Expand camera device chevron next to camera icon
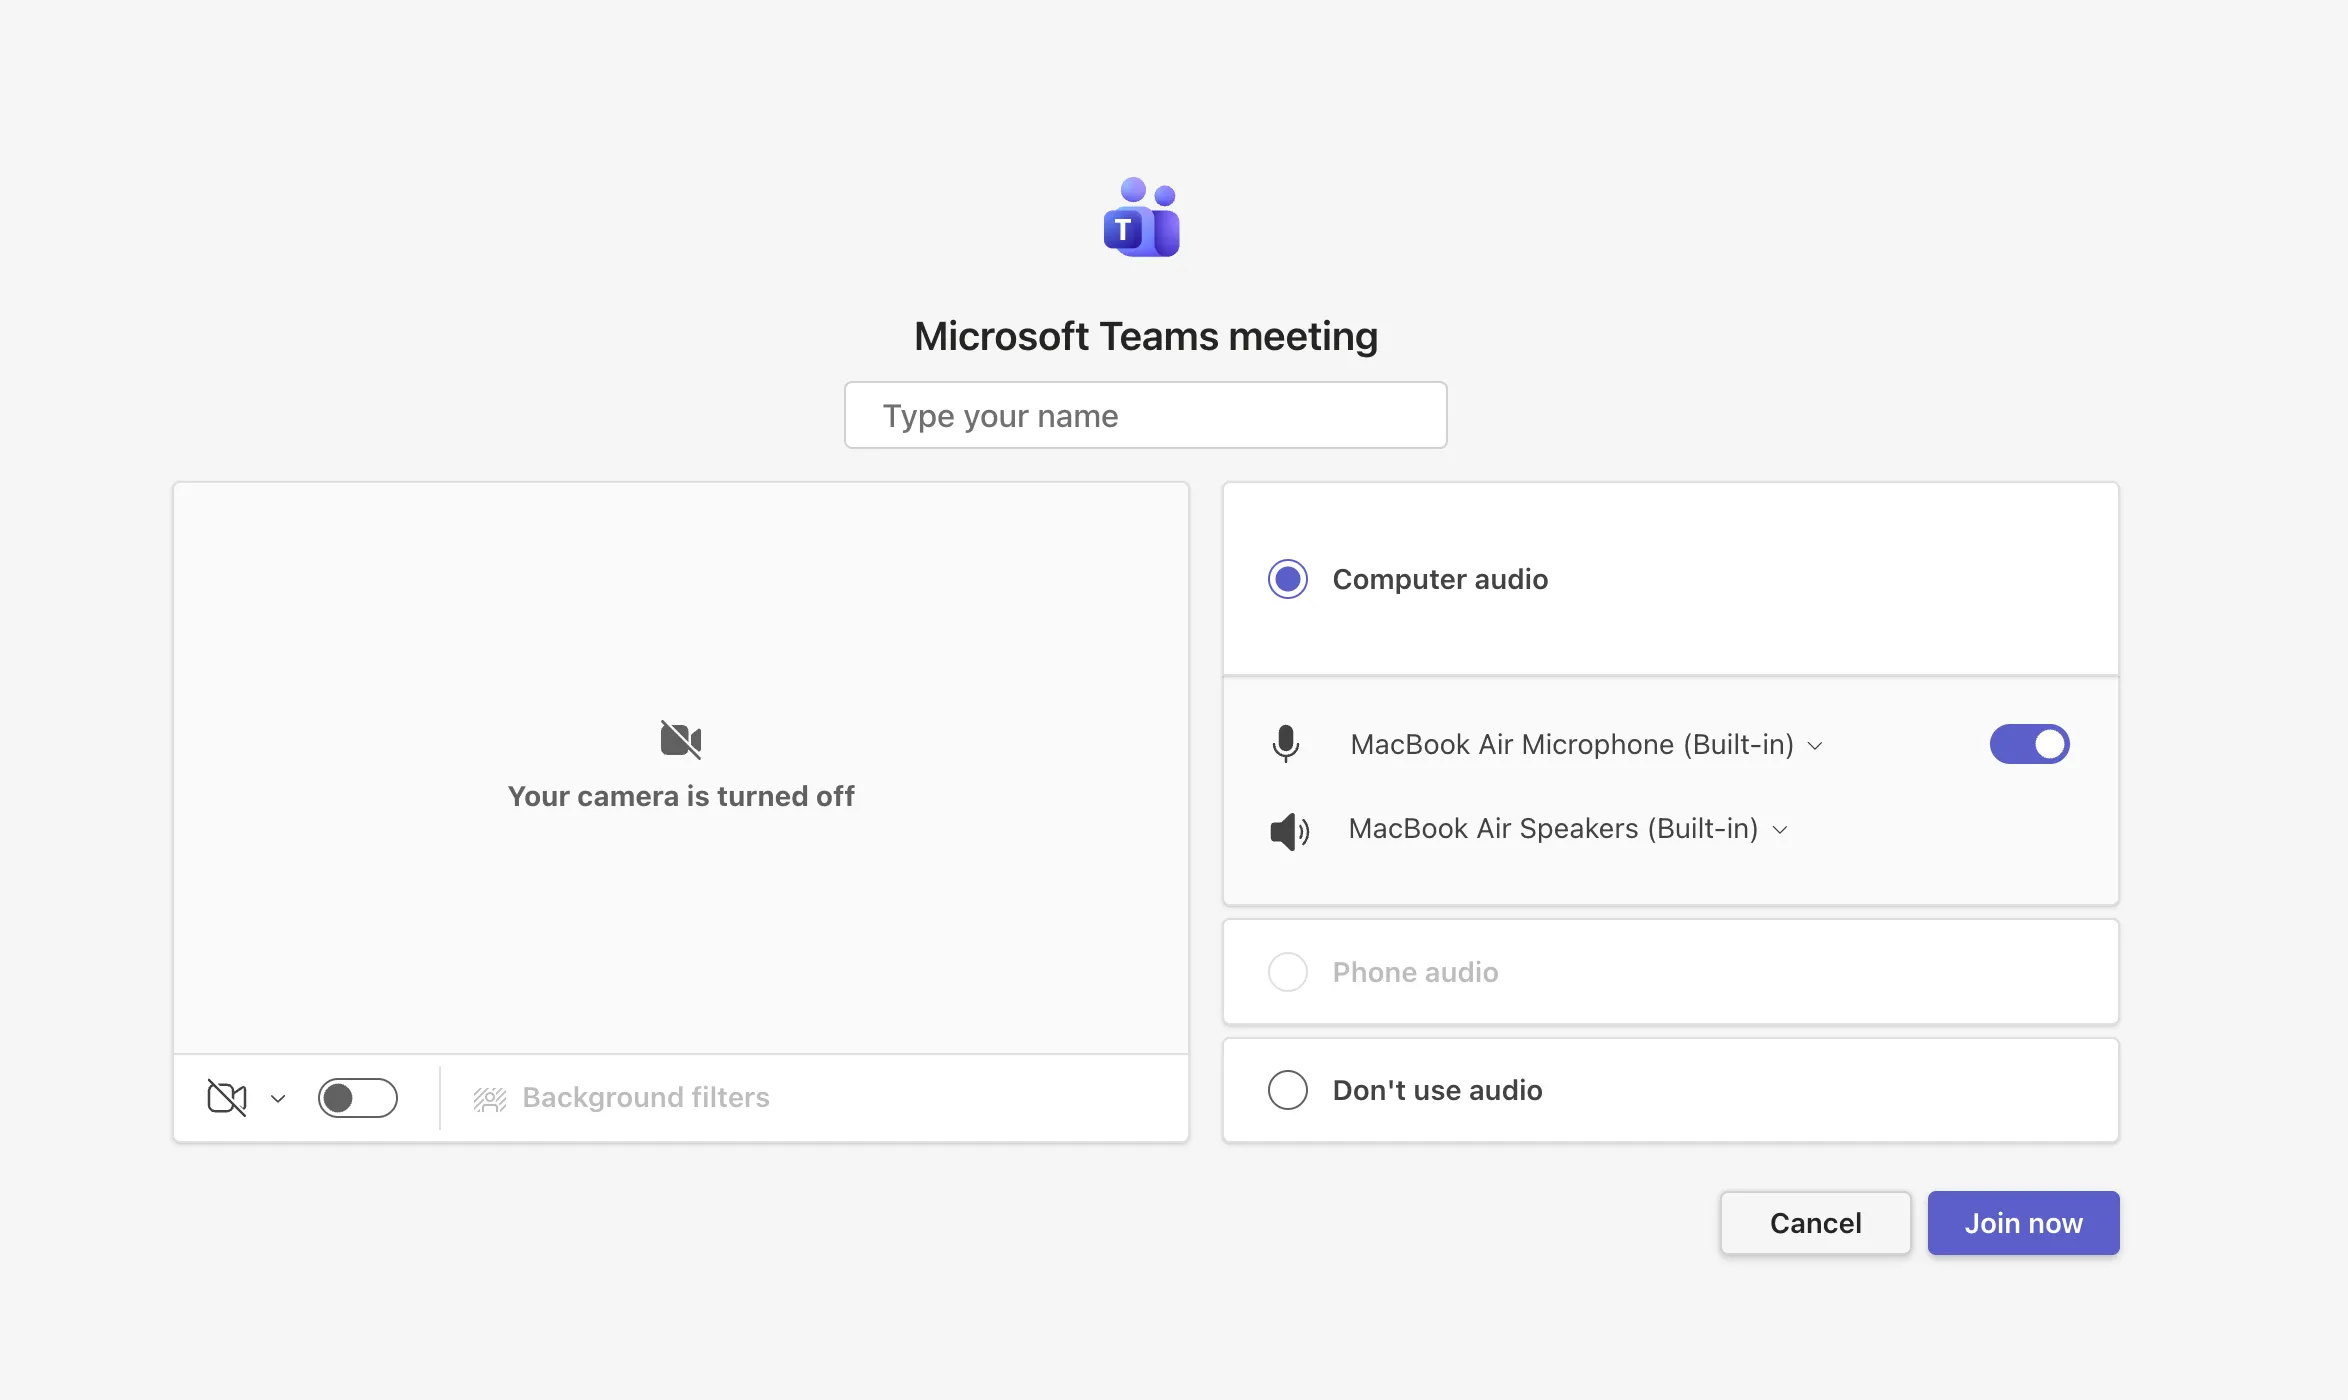2348x1400 pixels. (x=278, y=1098)
